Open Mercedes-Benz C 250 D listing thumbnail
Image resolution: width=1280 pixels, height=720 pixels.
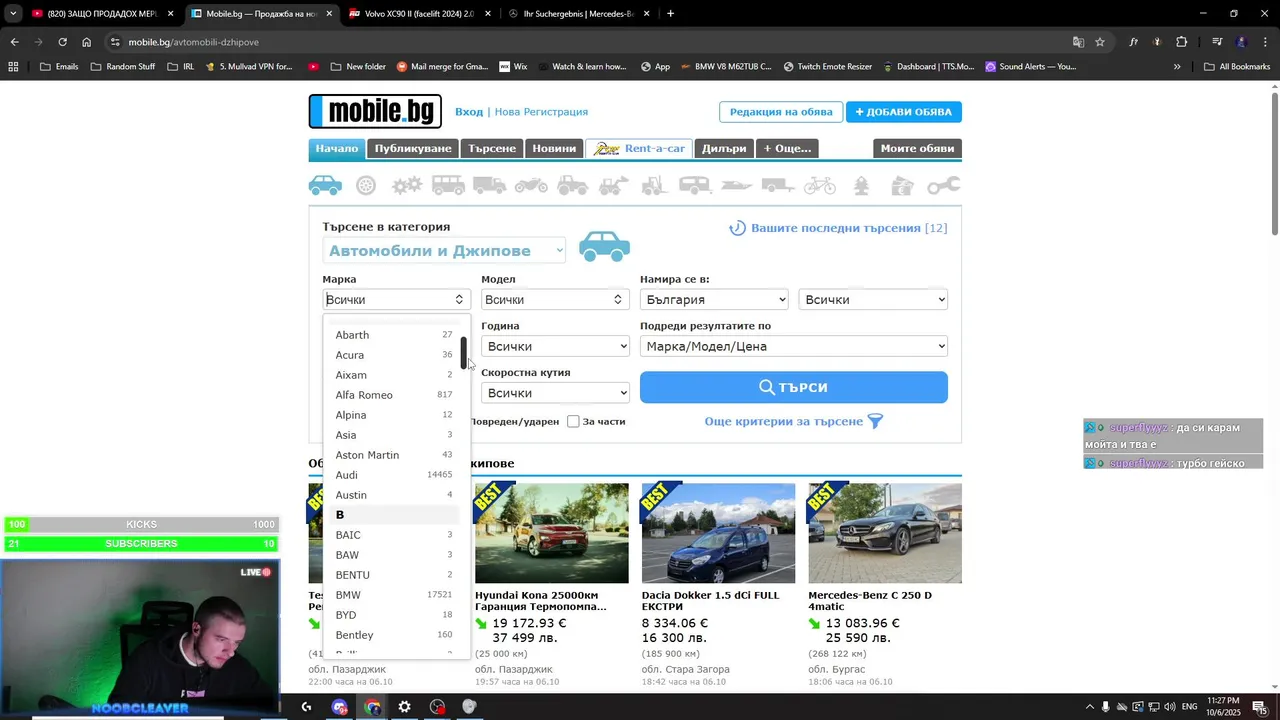(885, 533)
